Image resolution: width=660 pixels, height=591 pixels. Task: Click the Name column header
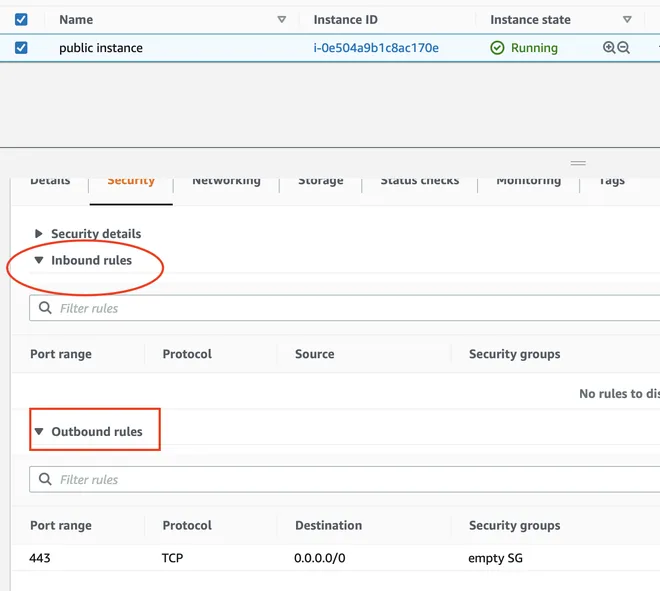click(x=76, y=19)
